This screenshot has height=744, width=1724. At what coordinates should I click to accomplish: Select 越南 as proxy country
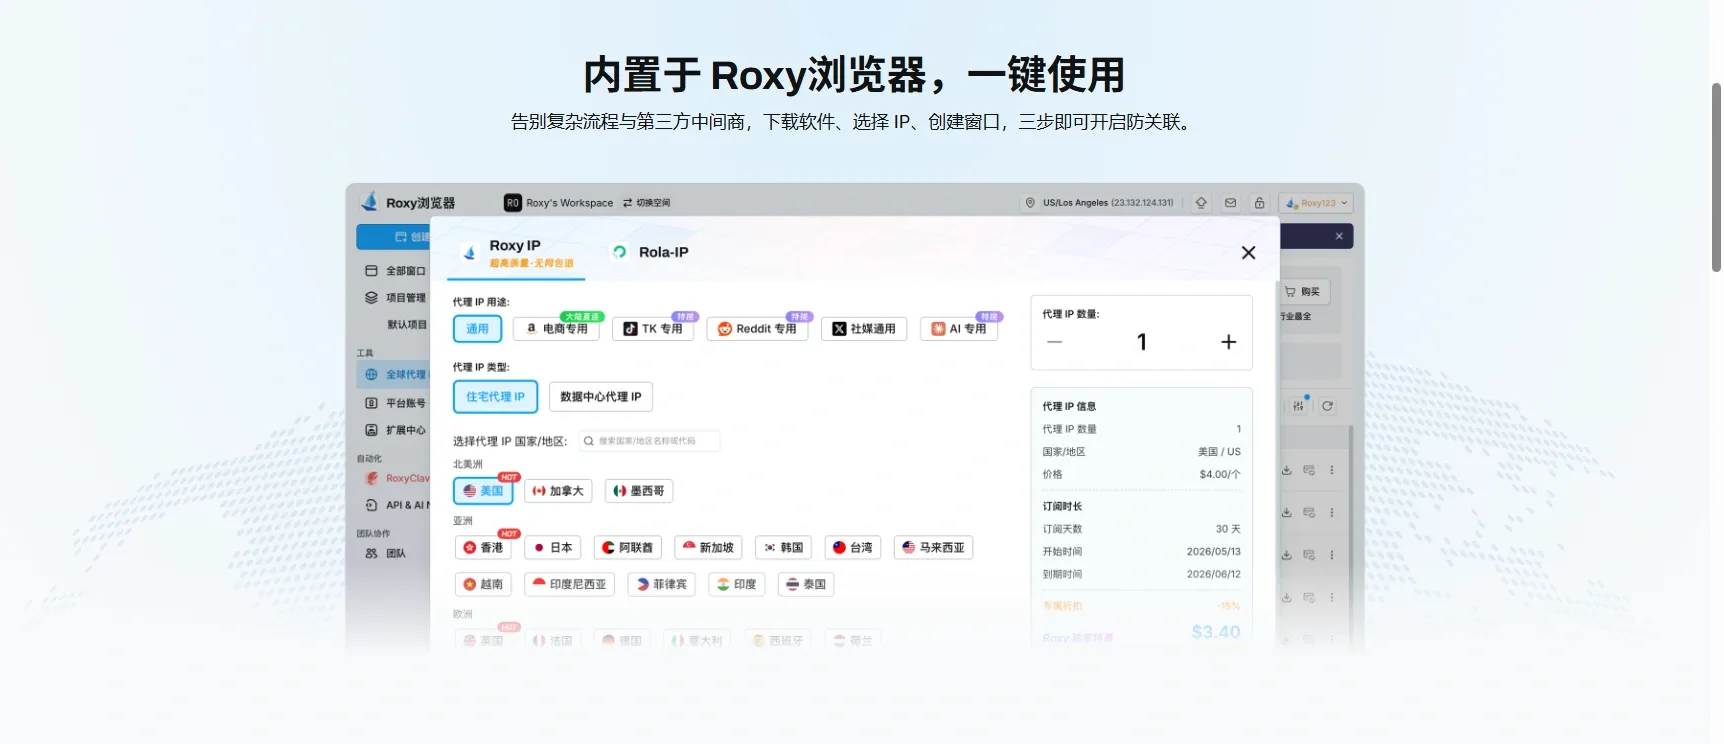click(483, 585)
